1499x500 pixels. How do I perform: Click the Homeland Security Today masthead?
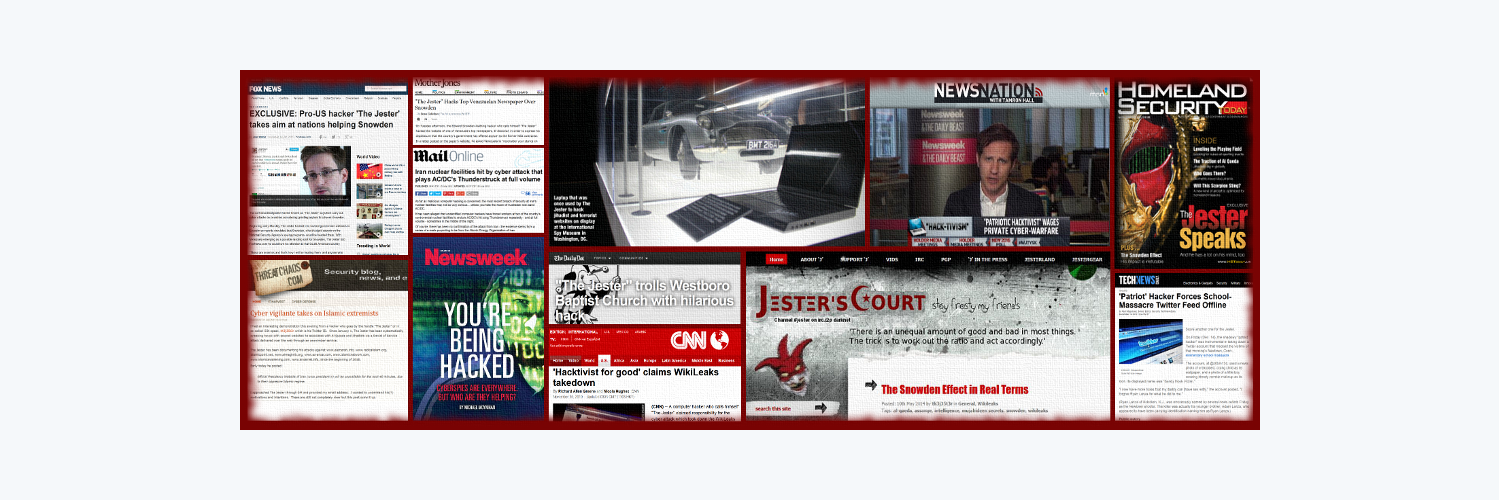pyautogui.click(x=1182, y=98)
